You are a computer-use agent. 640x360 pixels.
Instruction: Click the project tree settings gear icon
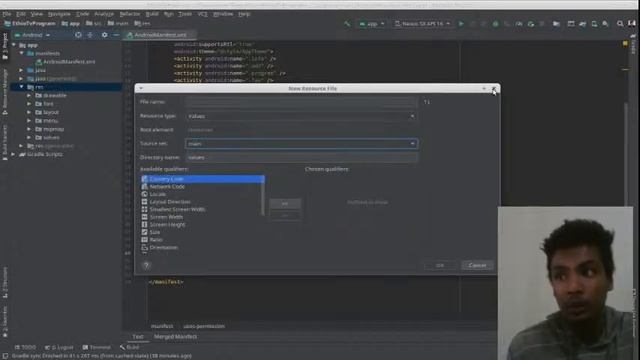tap(104, 35)
